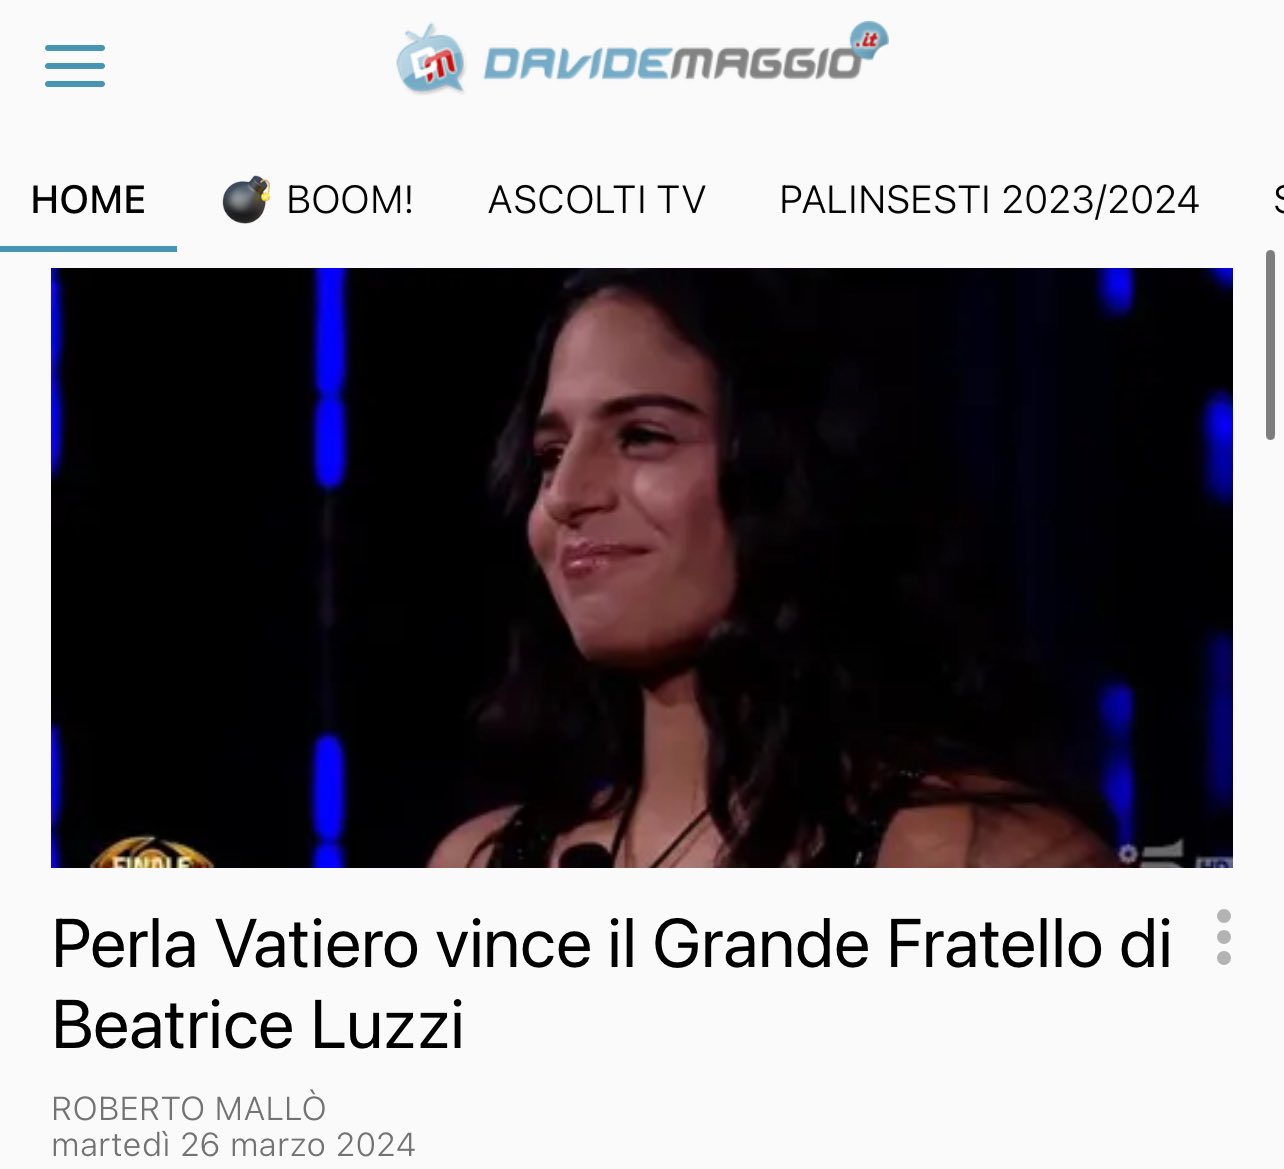Click the blue underline beneath HOME
Screen dimensions: 1284x1169
[x=88, y=248]
